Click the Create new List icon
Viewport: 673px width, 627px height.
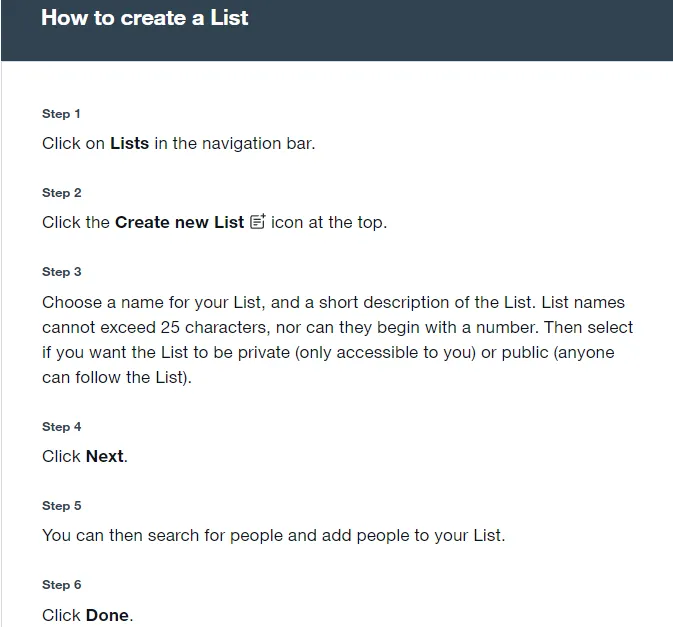coord(257,222)
